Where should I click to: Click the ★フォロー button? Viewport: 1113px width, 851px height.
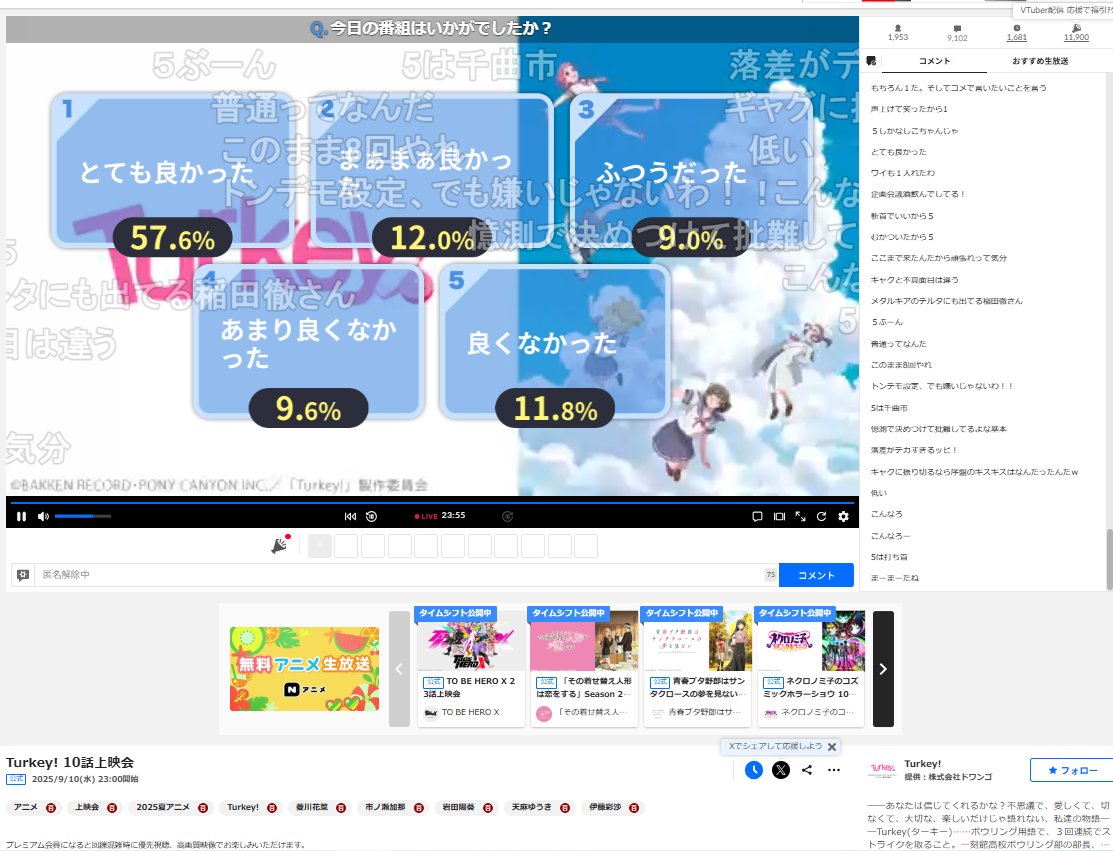click(1072, 770)
